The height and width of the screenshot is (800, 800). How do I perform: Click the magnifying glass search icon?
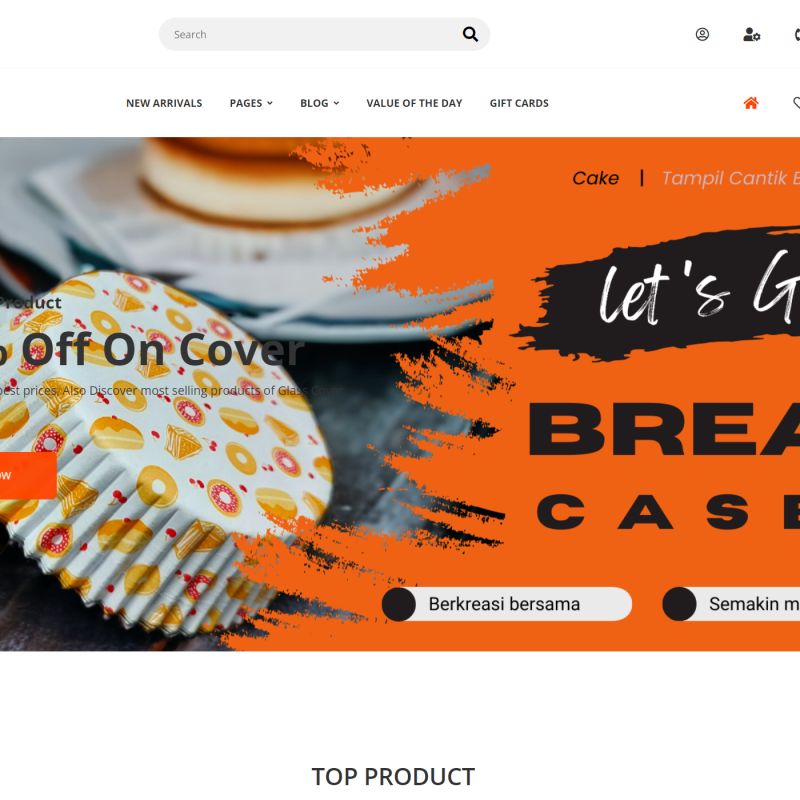pyautogui.click(x=470, y=34)
